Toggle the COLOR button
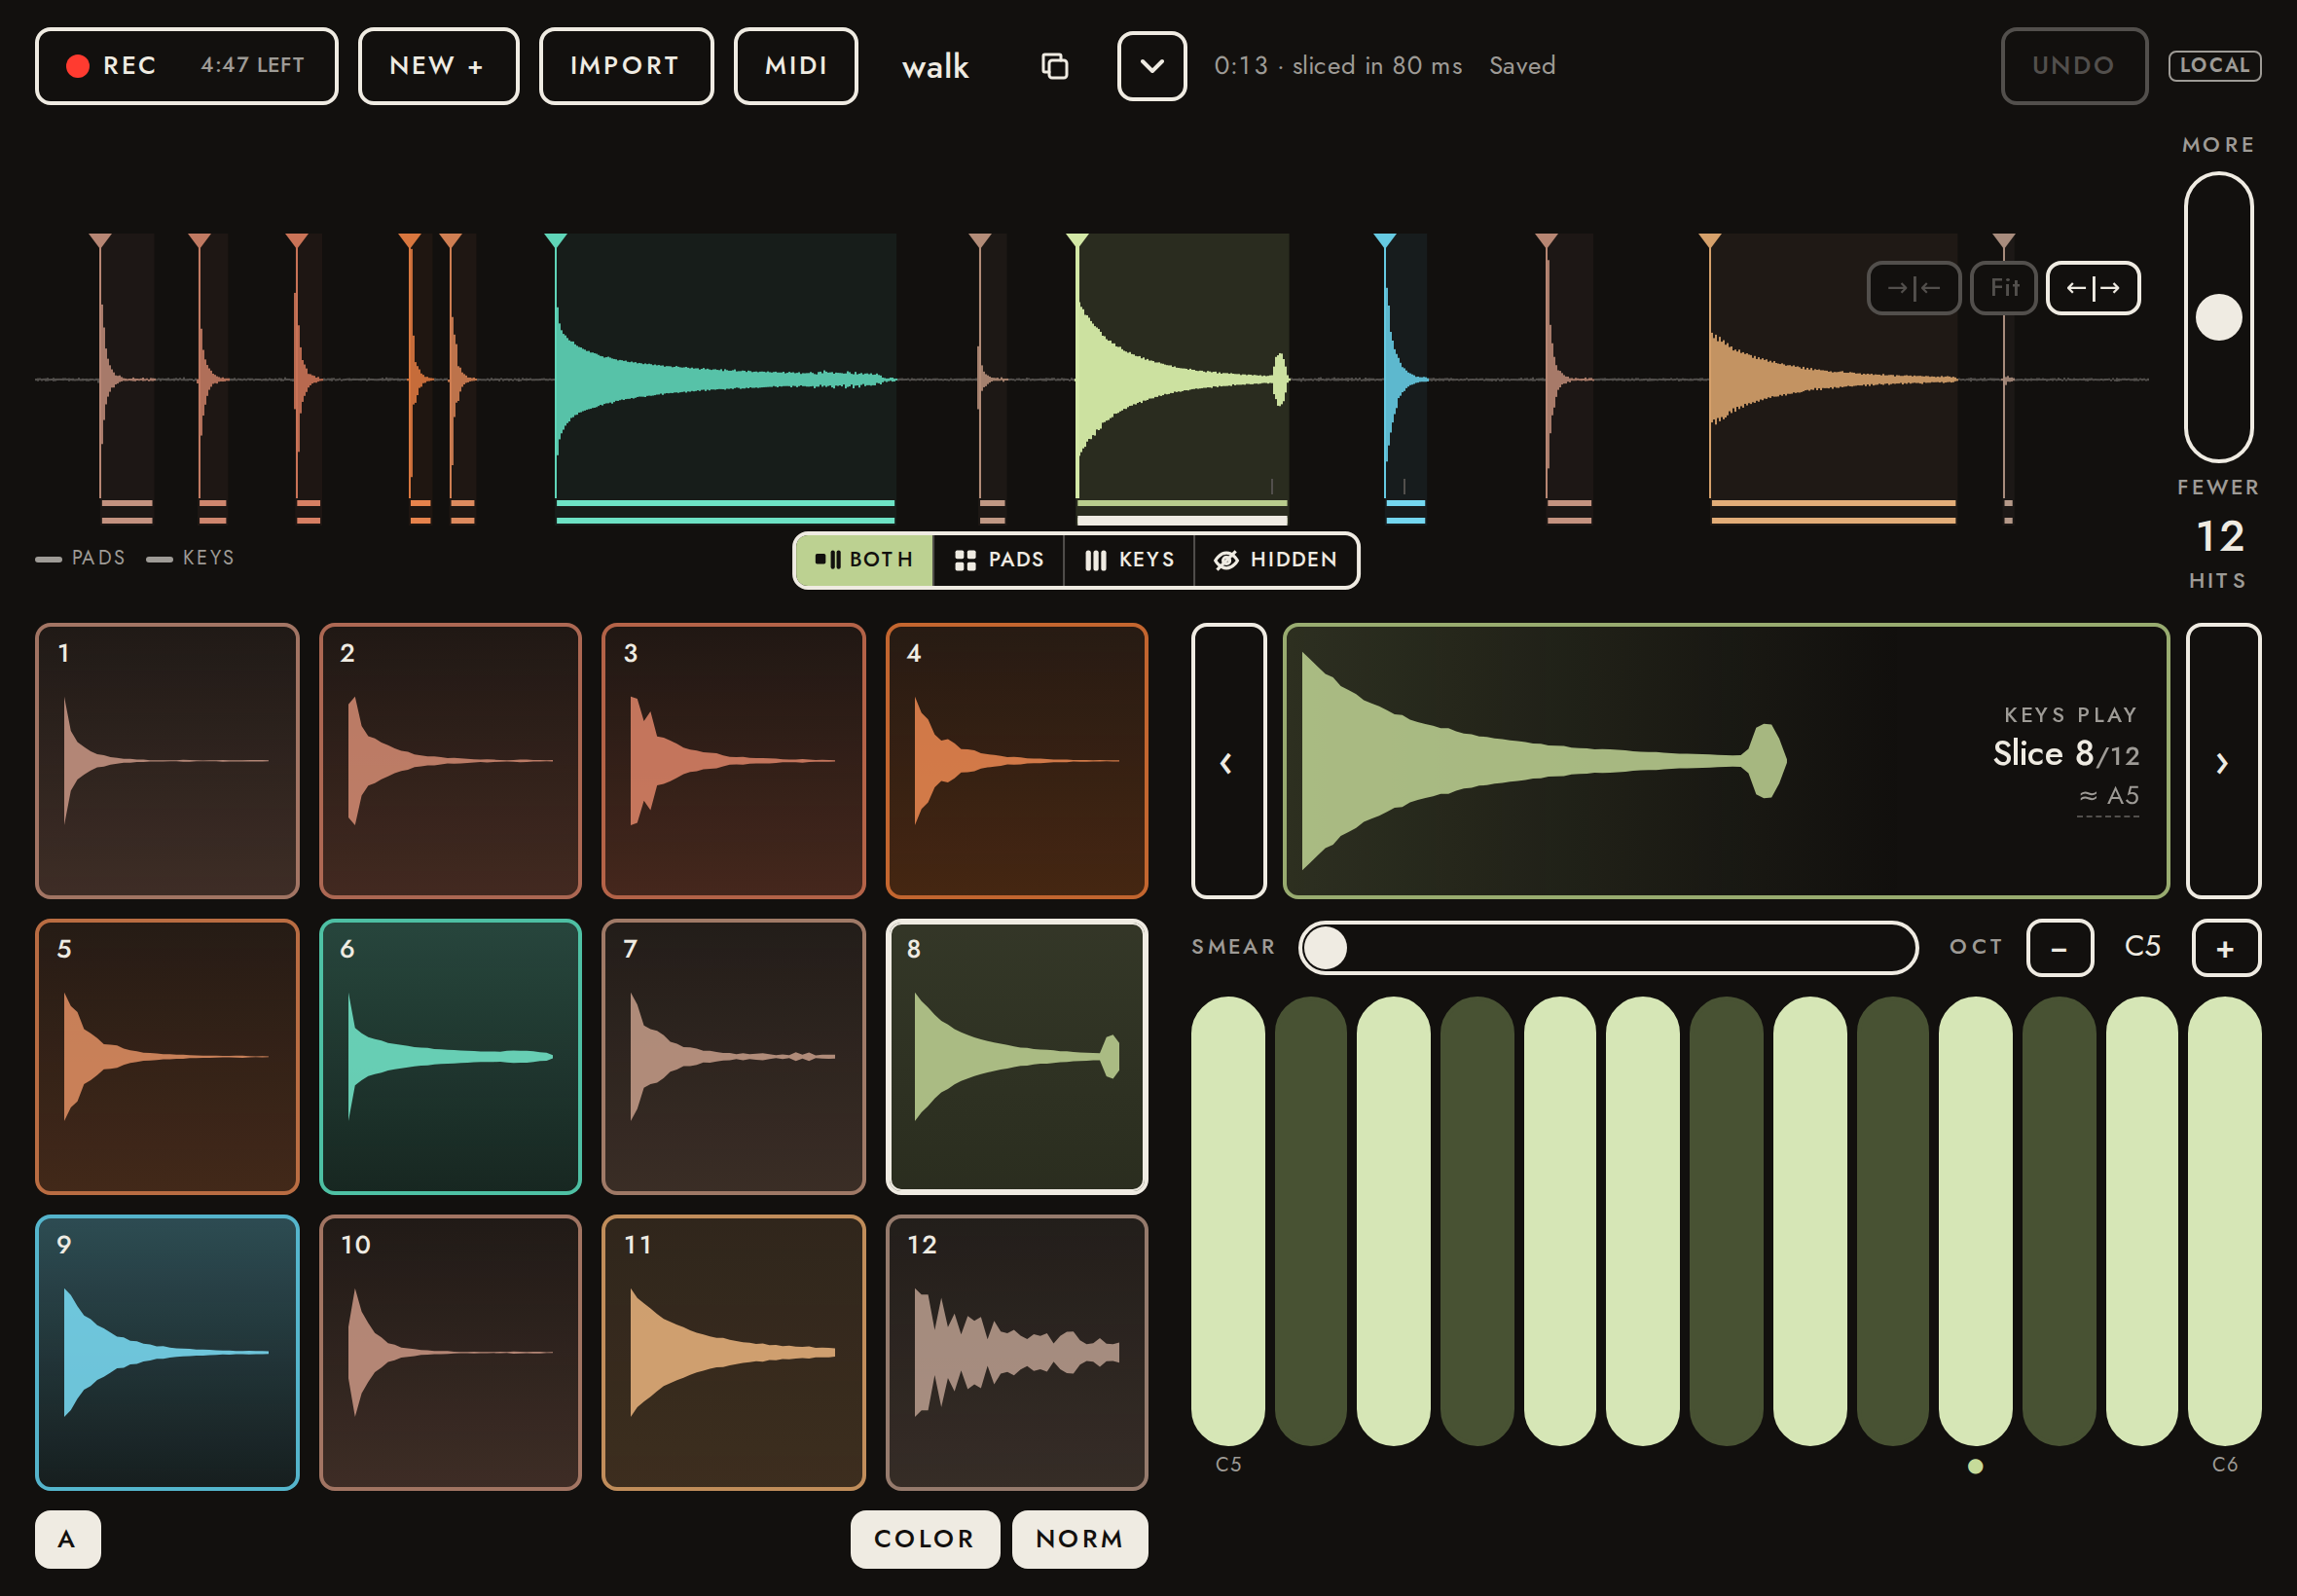The image size is (2297, 1596). pyautogui.click(x=925, y=1539)
